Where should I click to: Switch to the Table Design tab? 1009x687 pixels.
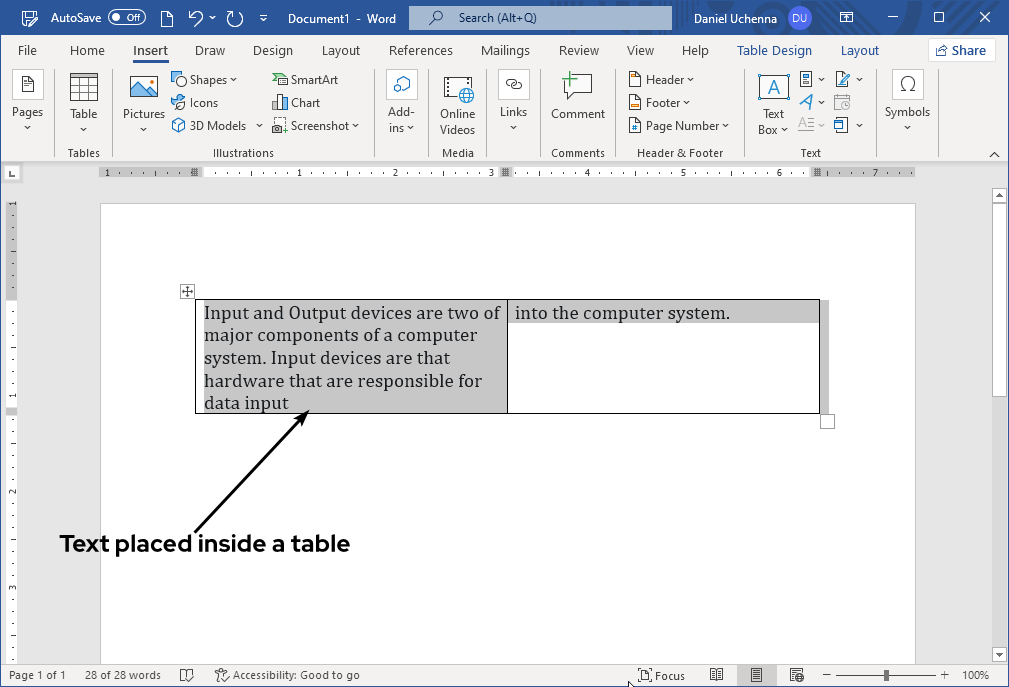[777, 50]
